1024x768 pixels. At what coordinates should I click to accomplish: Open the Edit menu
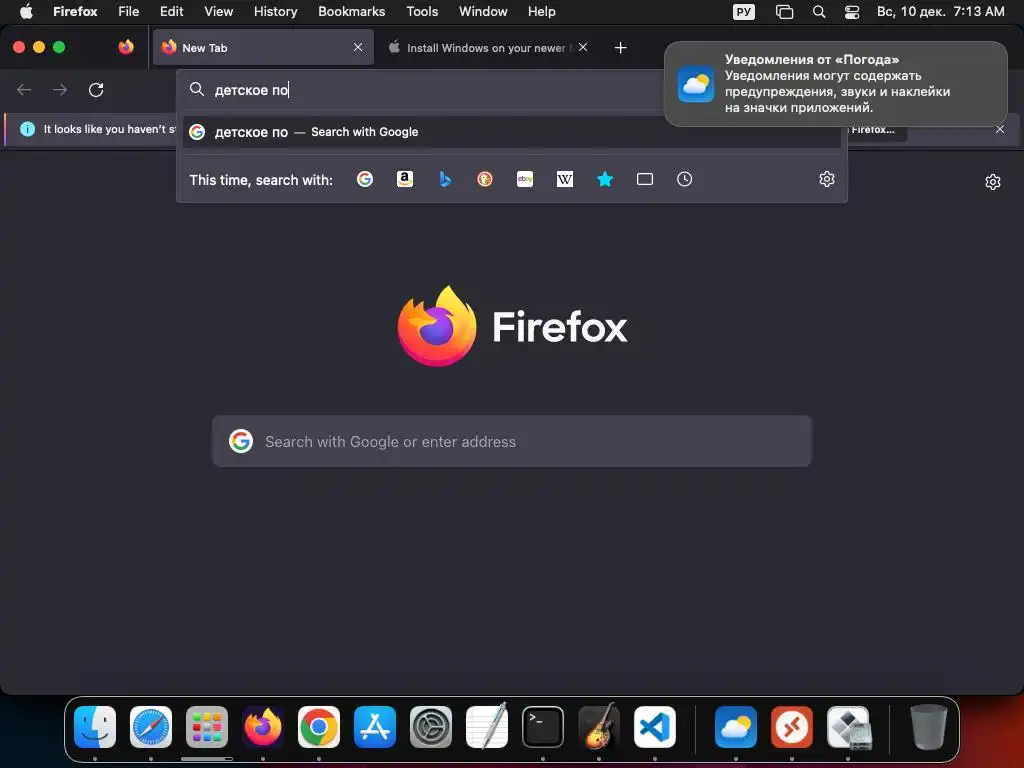(x=171, y=11)
